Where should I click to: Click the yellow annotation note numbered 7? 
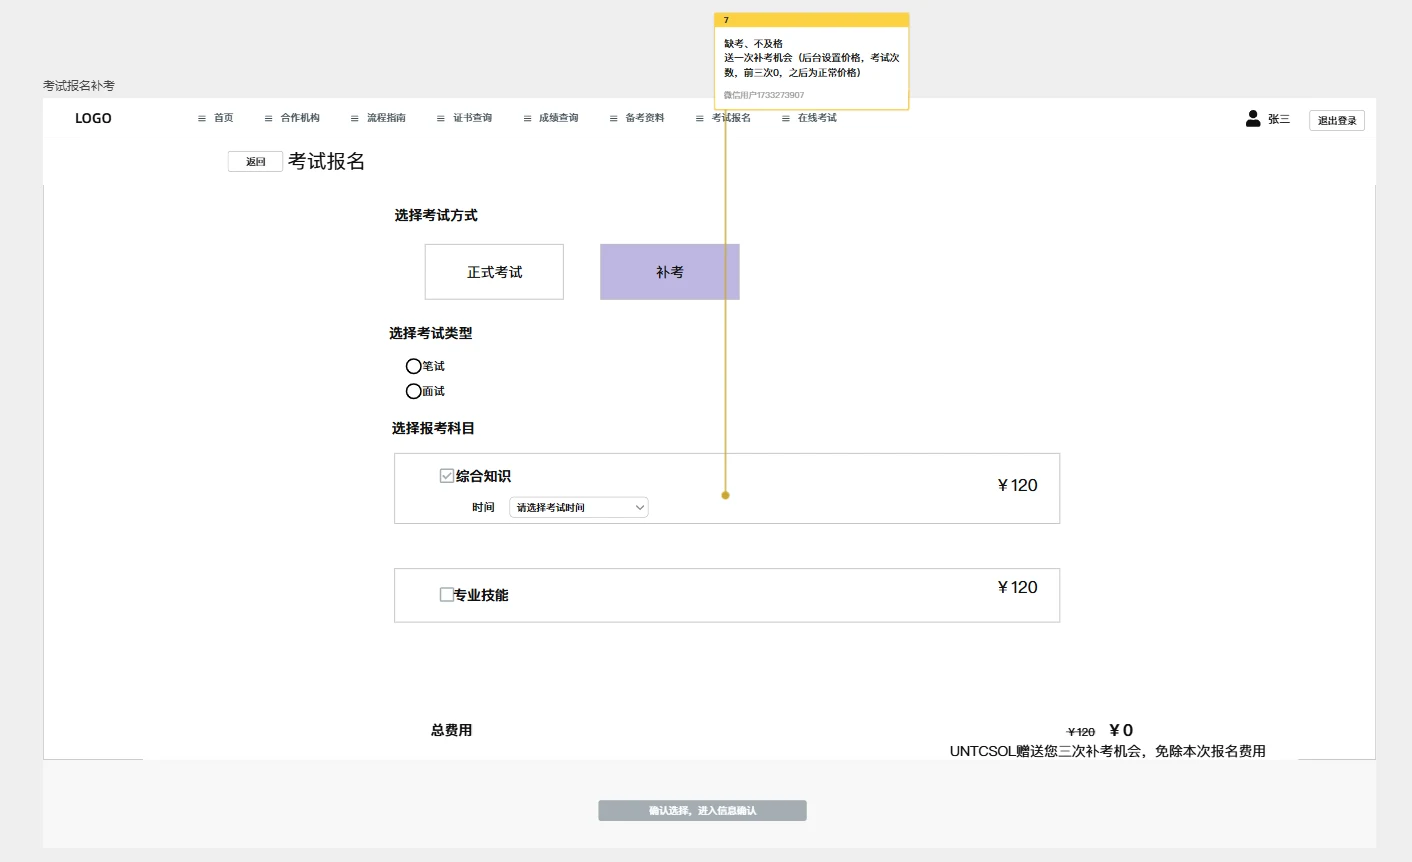pos(811,61)
